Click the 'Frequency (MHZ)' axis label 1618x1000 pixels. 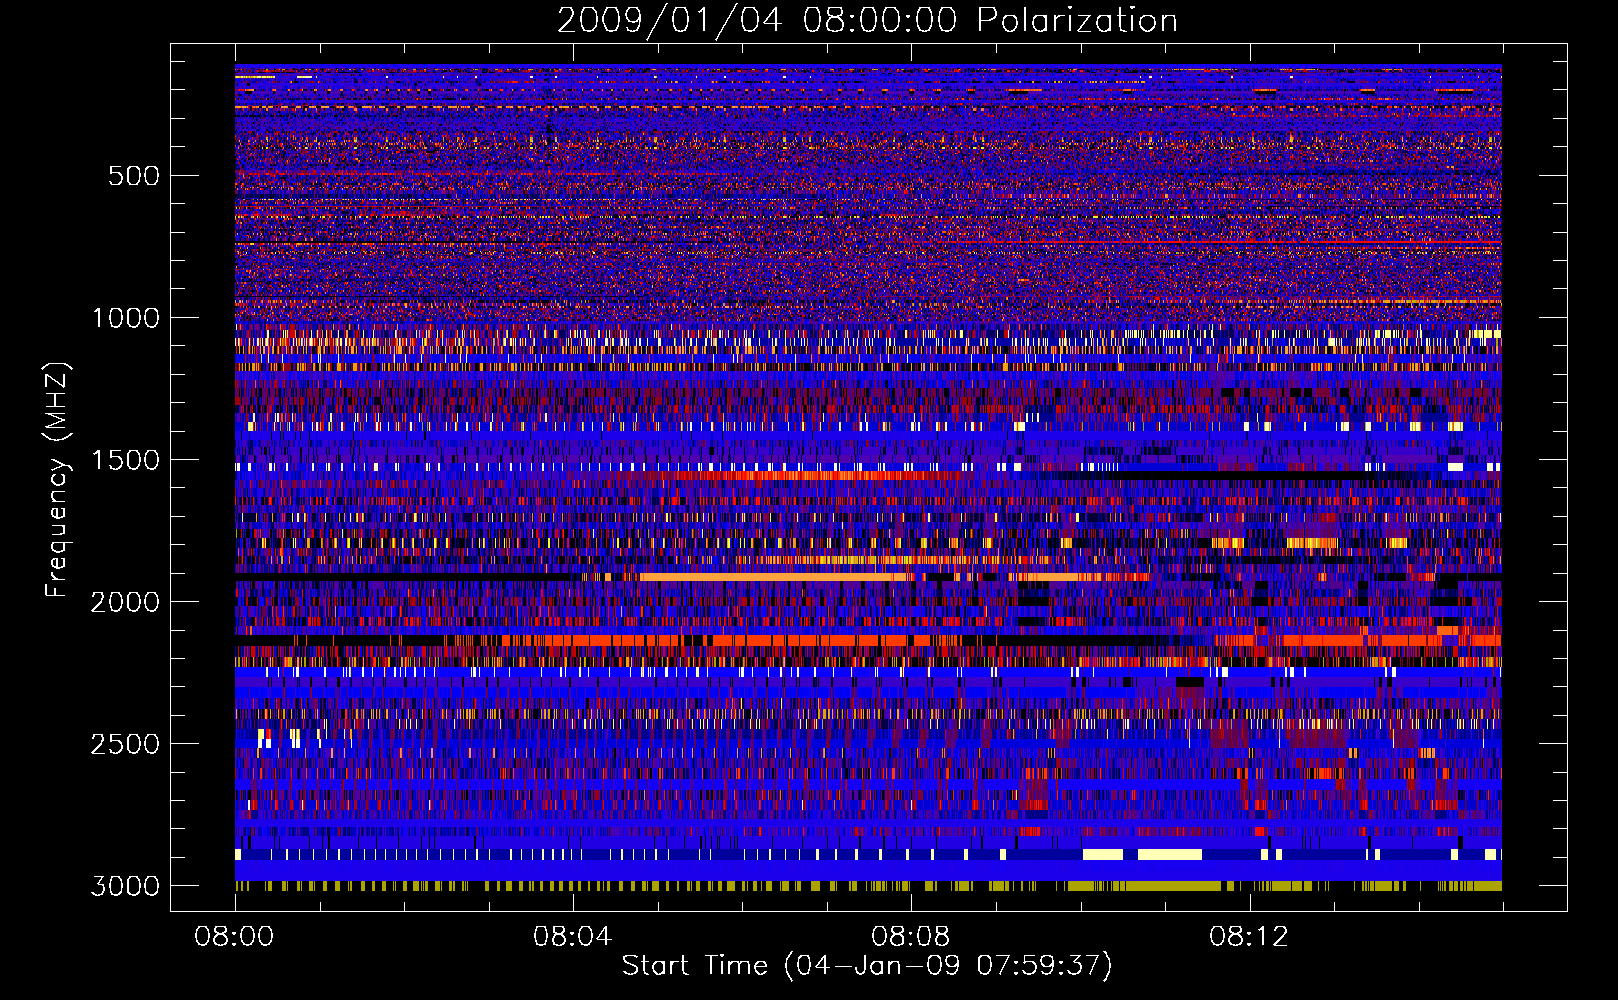click(57, 480)
